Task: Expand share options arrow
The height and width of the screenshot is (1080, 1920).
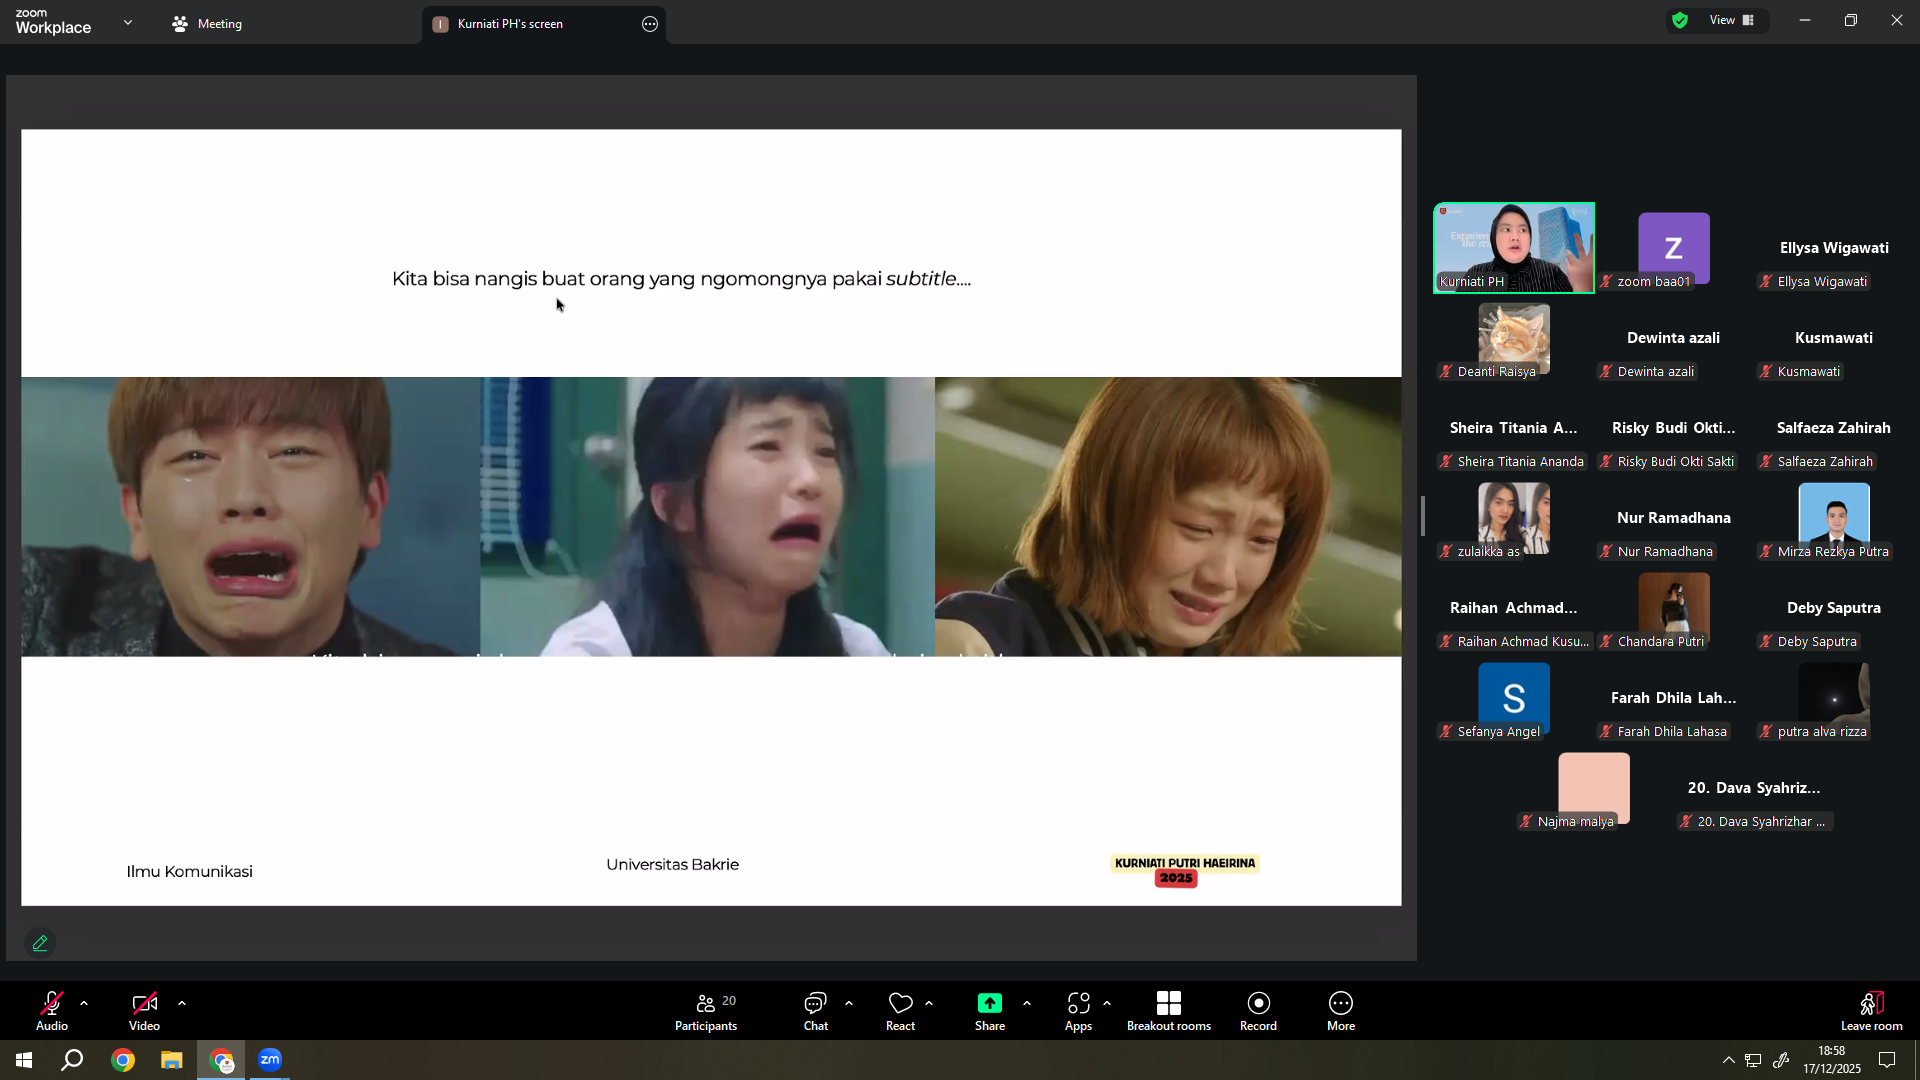Action: 1027,1003
